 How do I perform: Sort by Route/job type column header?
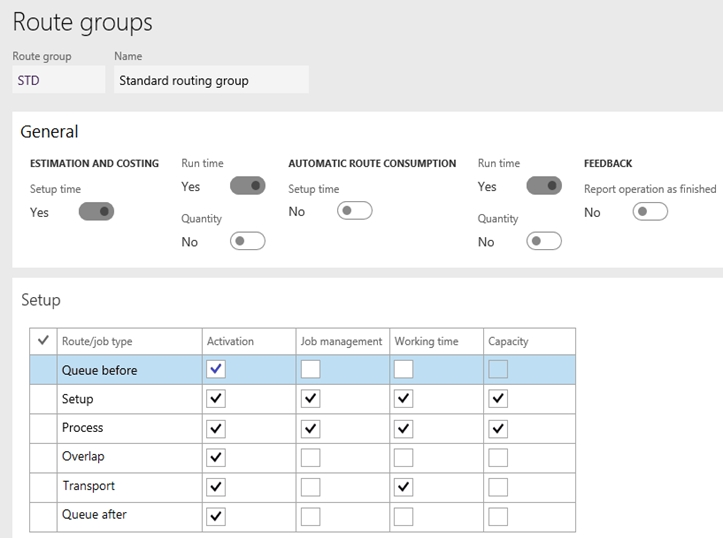point(97,341)
